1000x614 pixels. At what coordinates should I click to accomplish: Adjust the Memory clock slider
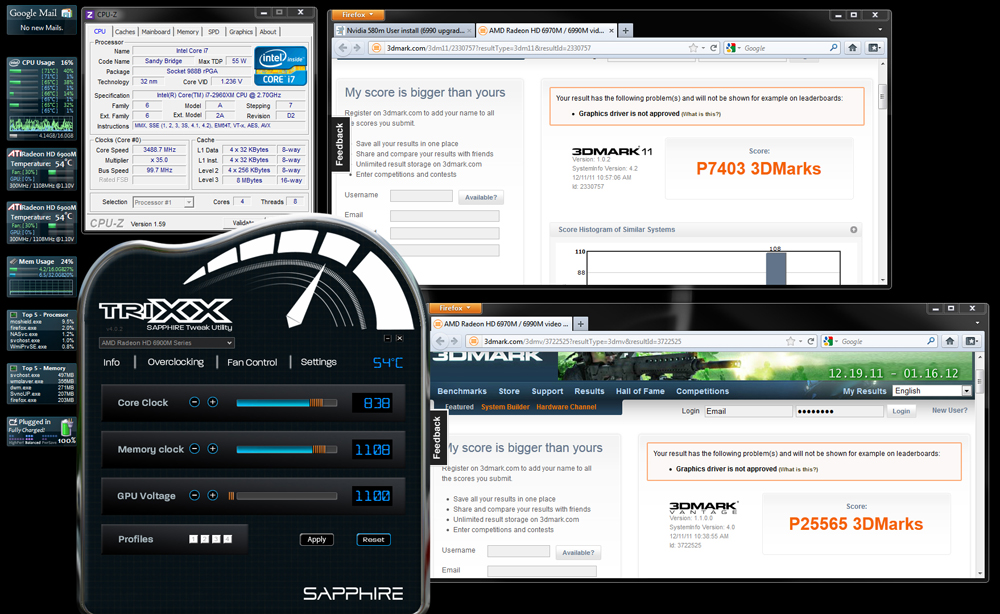[286, 450]
